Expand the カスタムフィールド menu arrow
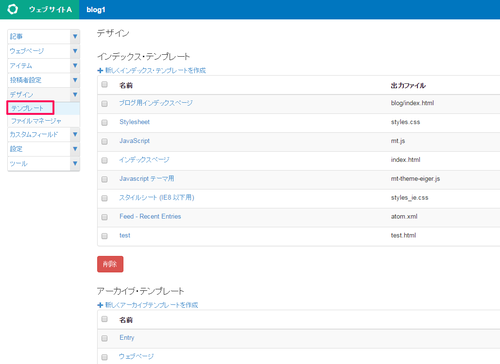 (x=75, y=134)
